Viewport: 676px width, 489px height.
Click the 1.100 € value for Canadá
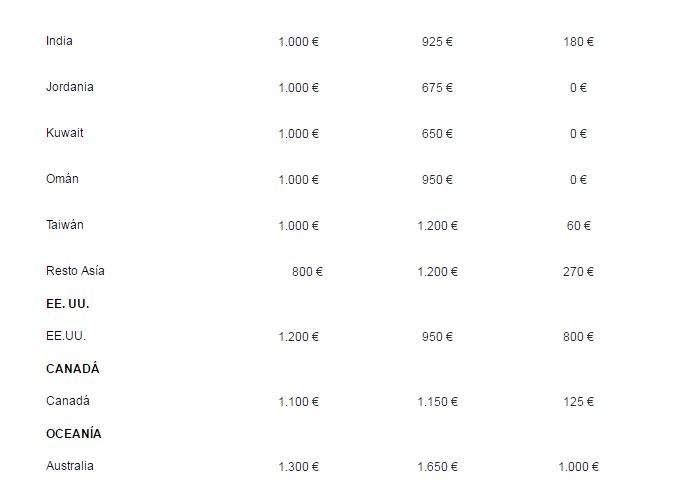(298, 402)
